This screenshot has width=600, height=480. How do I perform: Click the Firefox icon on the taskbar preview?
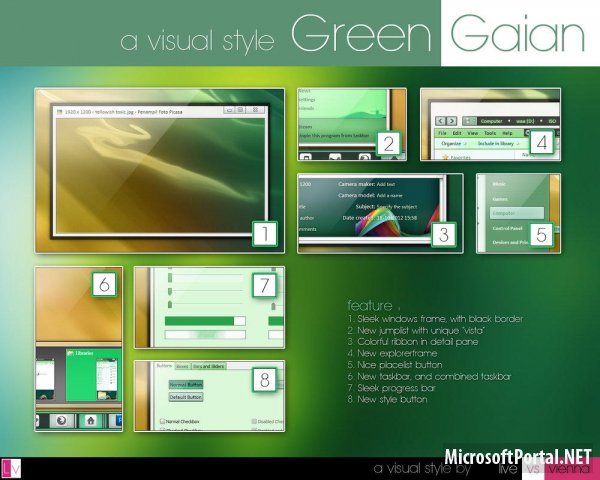tap(61, 421)
